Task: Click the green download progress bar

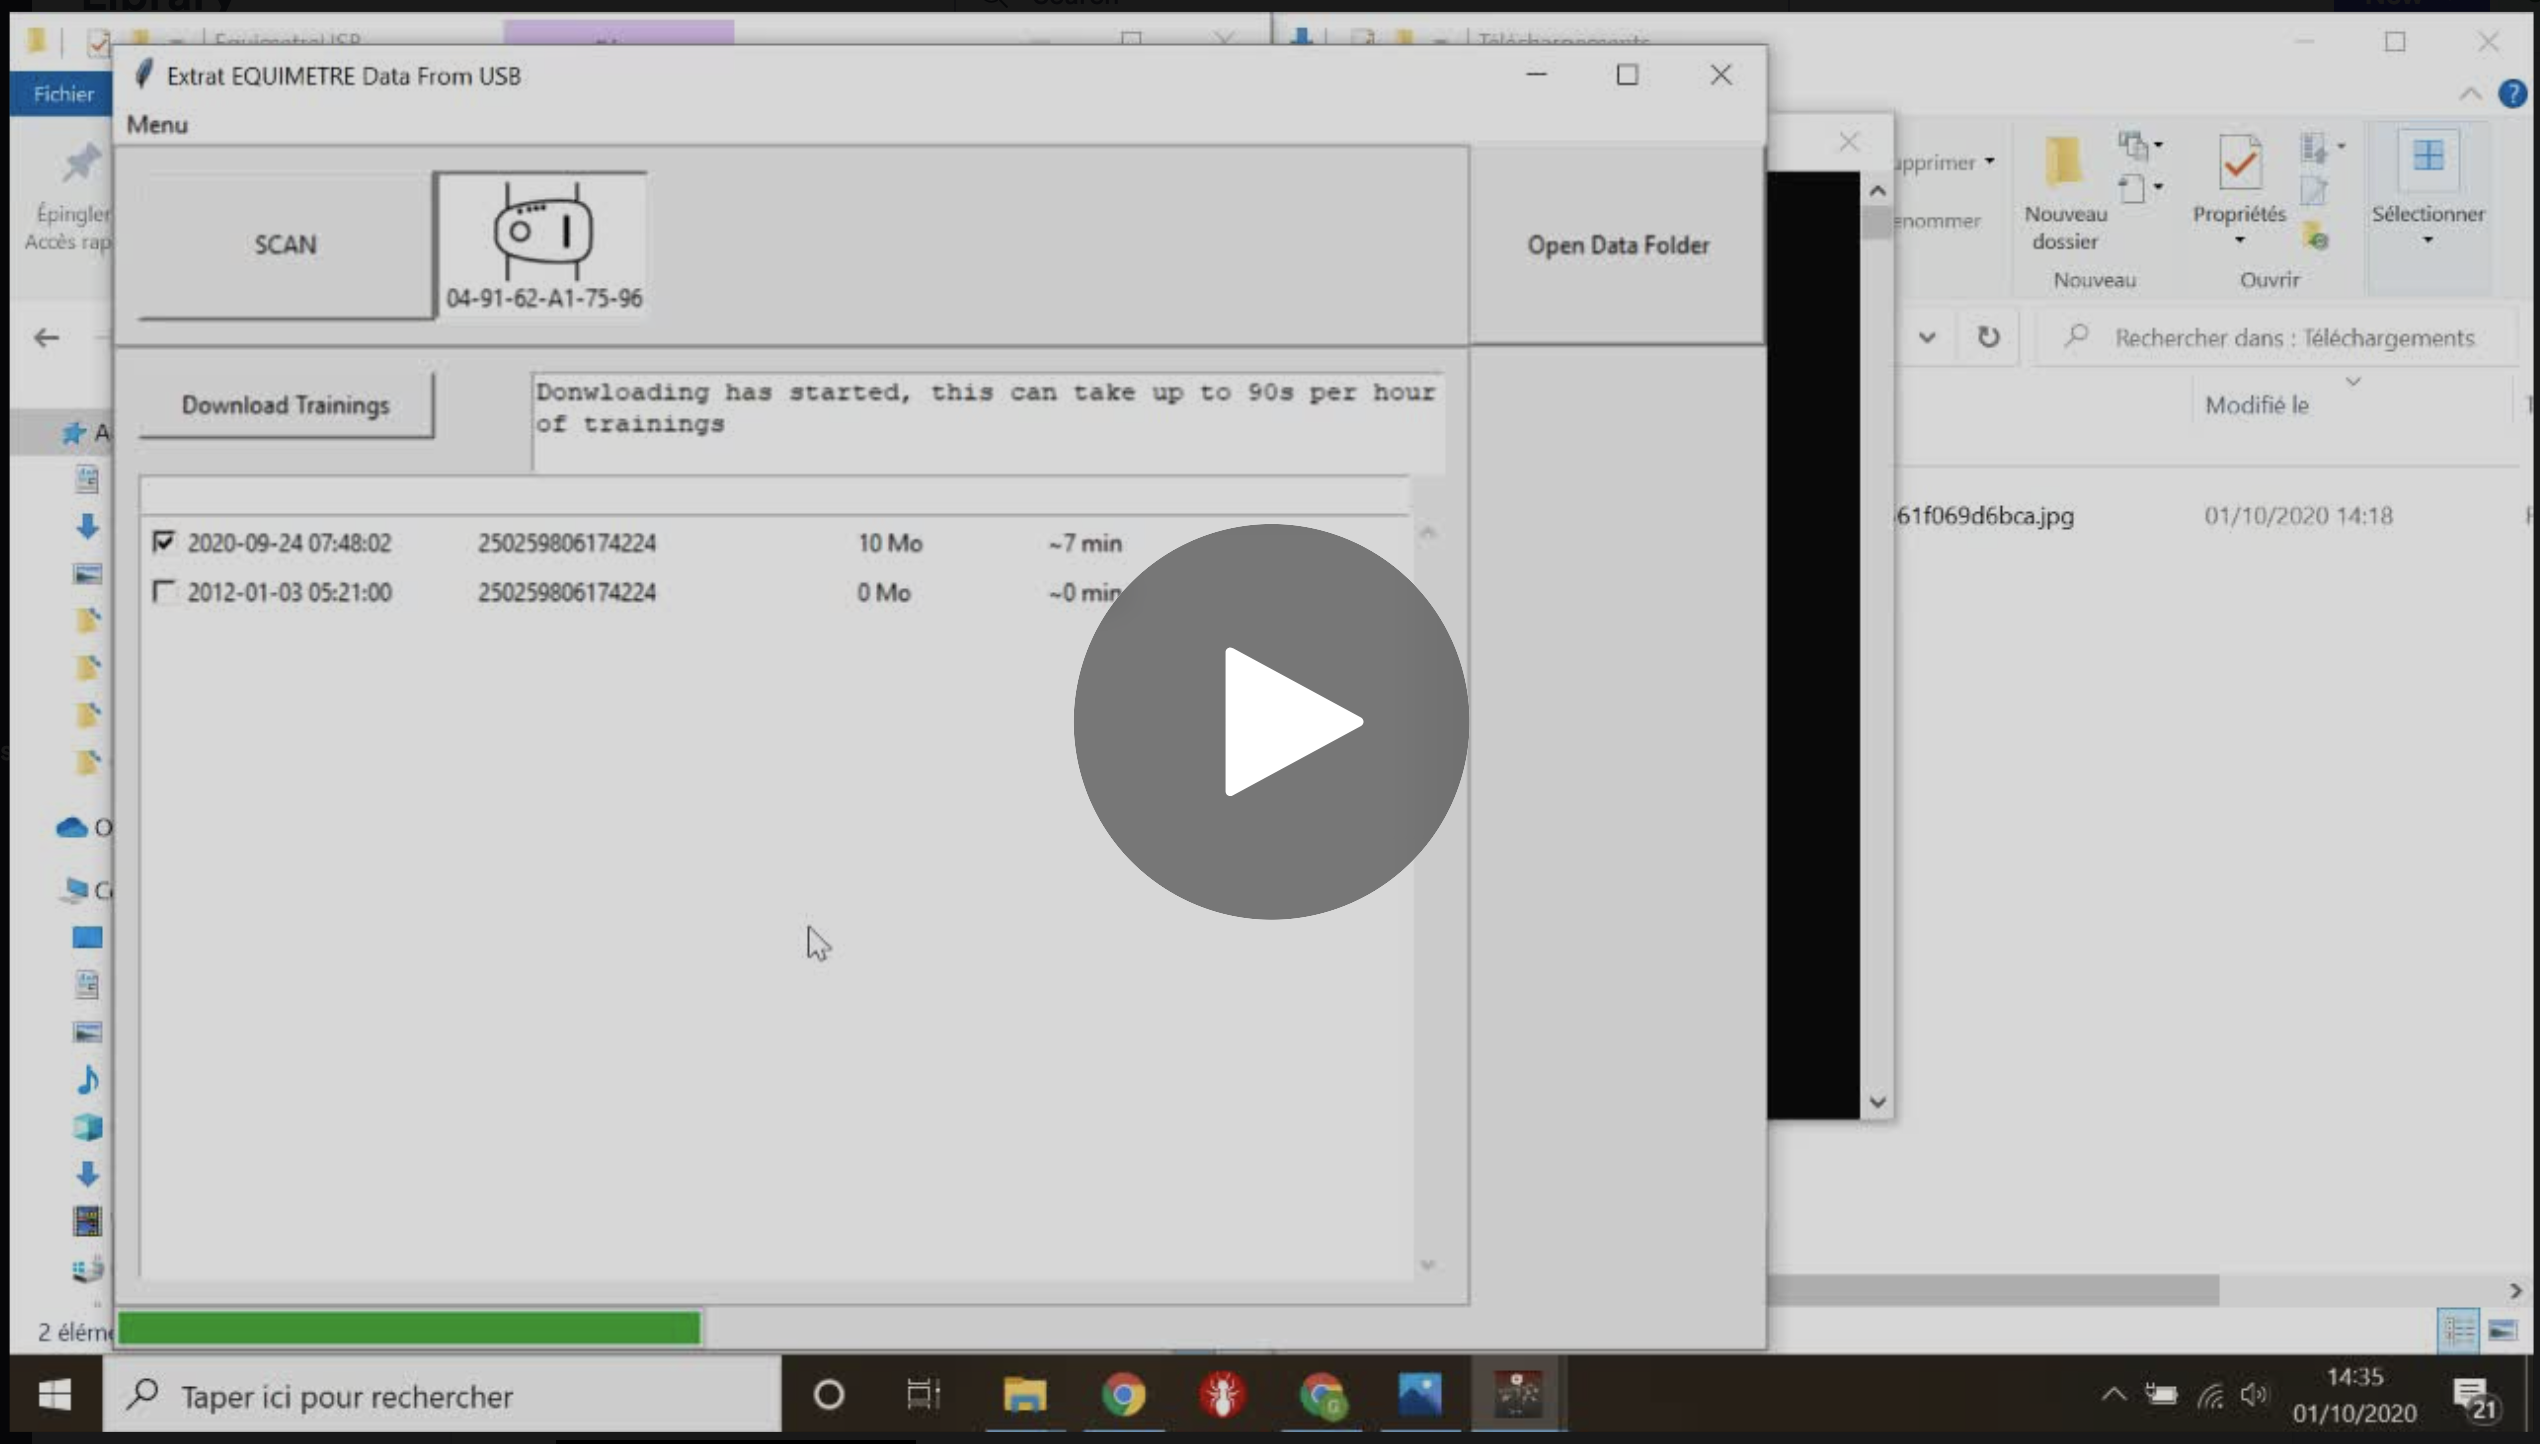Action: click(409, 1328)
